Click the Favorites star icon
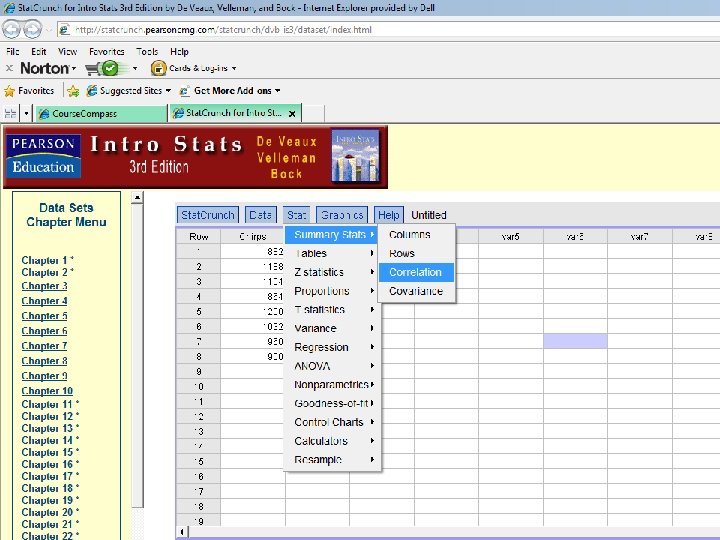Image resolution: width=720 pixels, height=540 pixels. point(9,91)
